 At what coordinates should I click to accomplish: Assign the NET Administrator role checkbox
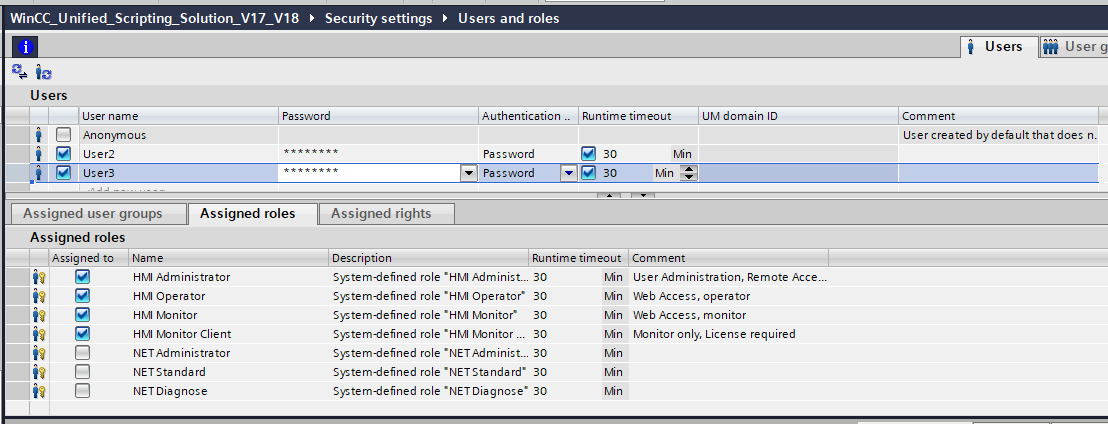[83, 353]
